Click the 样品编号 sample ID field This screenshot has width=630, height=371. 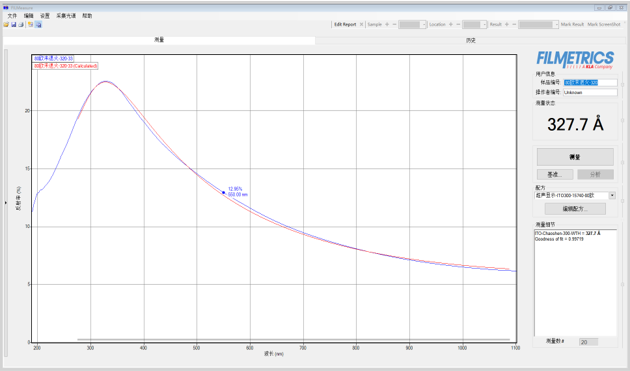pos(590,82)
